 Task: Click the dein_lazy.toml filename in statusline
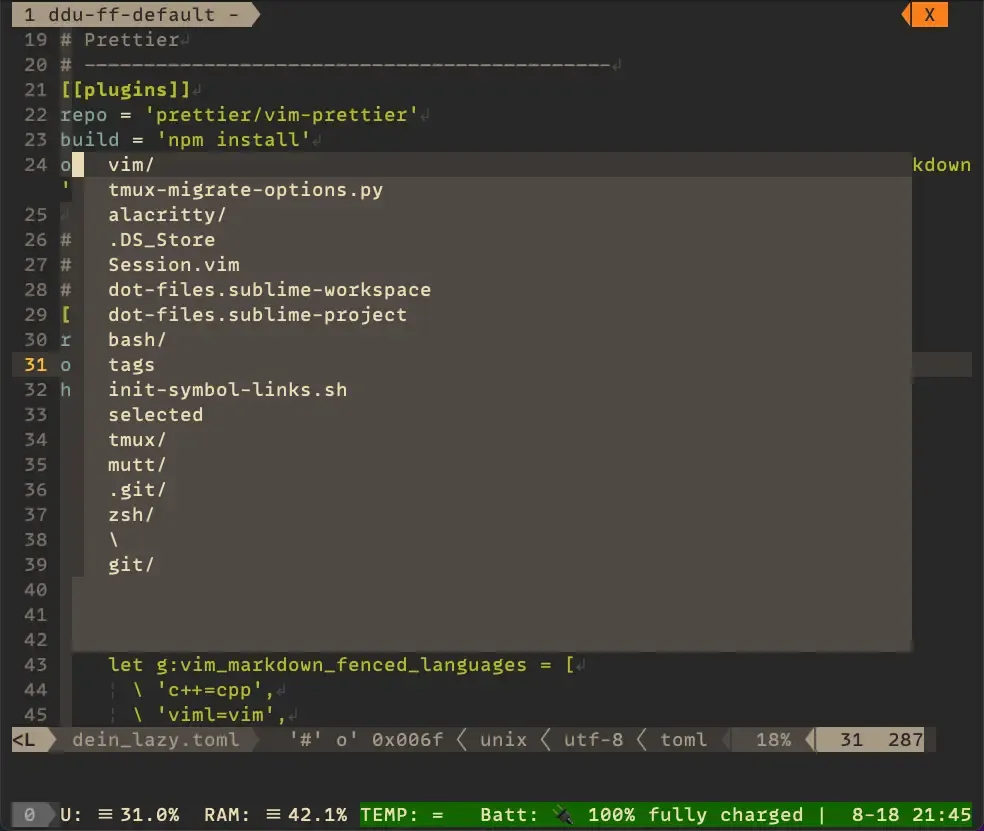[155, 740]
